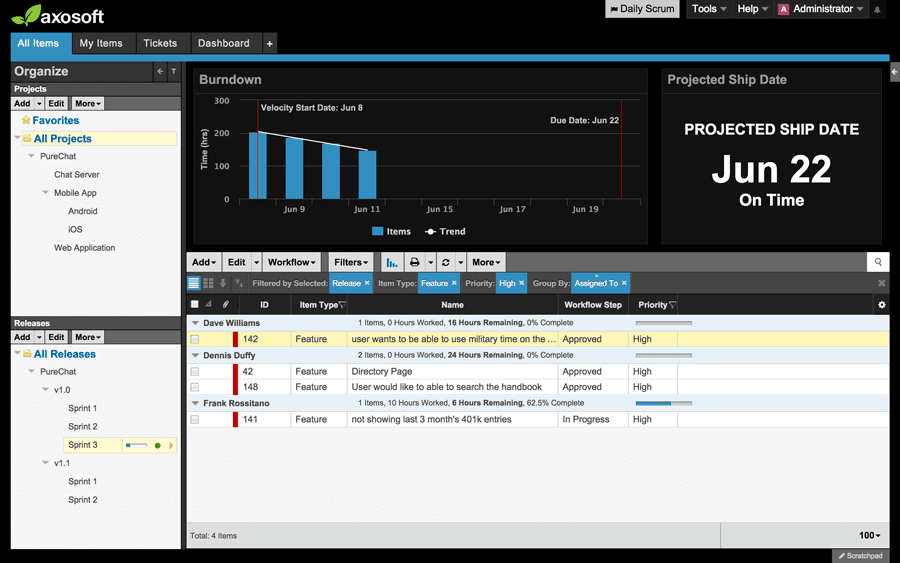
Task: Open the Administrator user menu
Action: click(821, 9)
